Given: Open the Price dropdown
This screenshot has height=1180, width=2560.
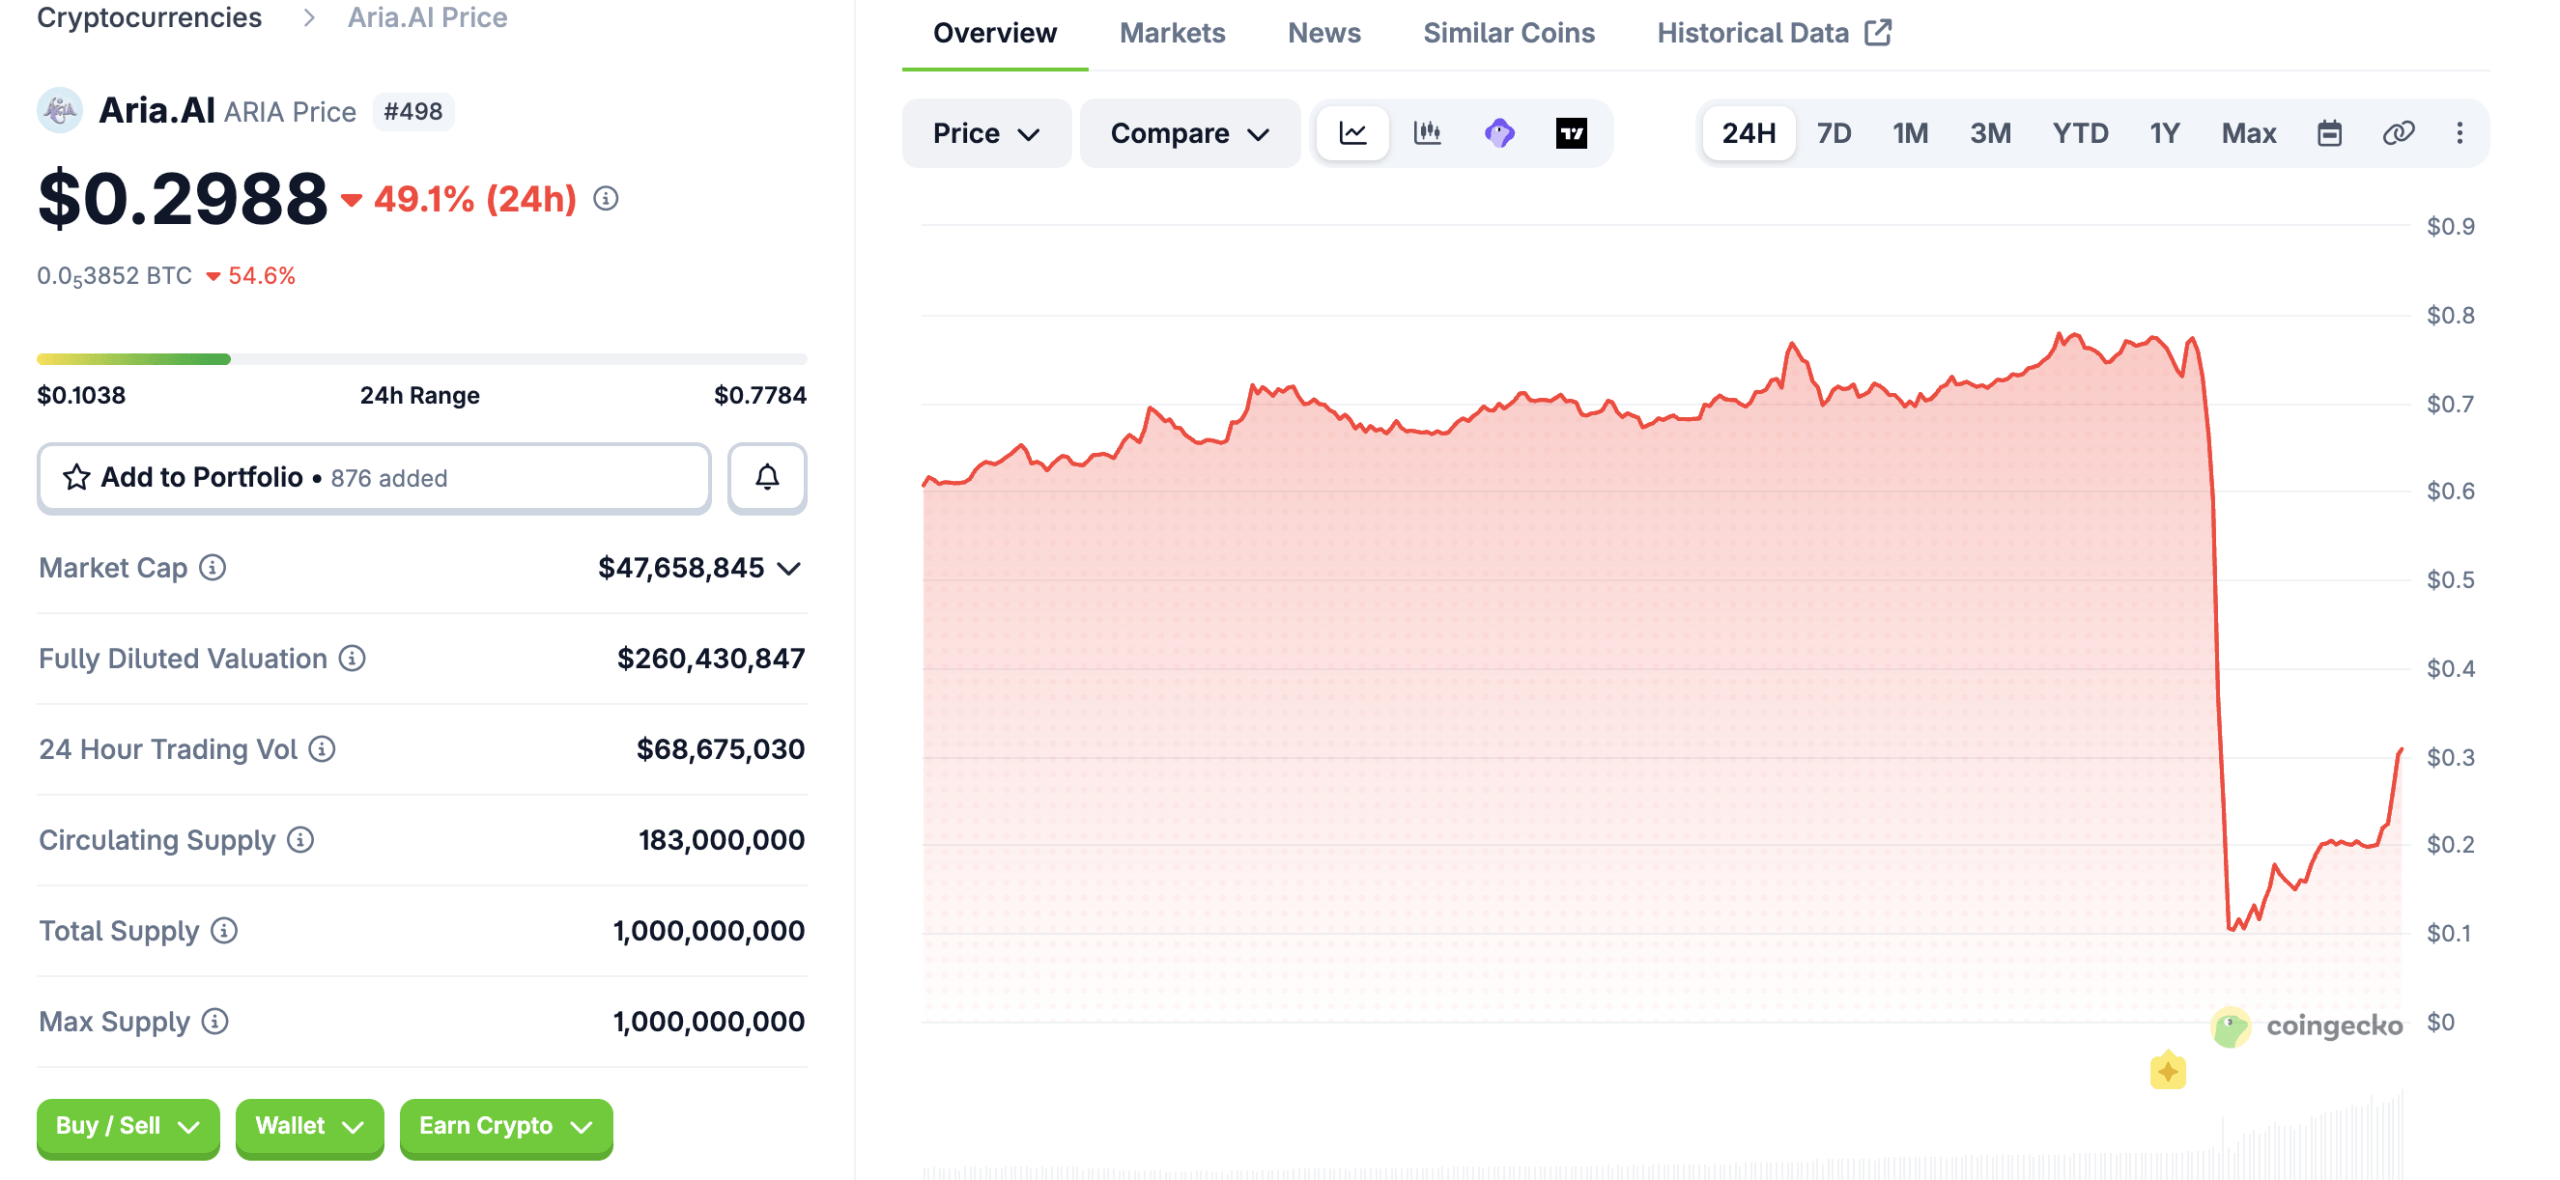Looking at the screenshot, I should [985, 133].
